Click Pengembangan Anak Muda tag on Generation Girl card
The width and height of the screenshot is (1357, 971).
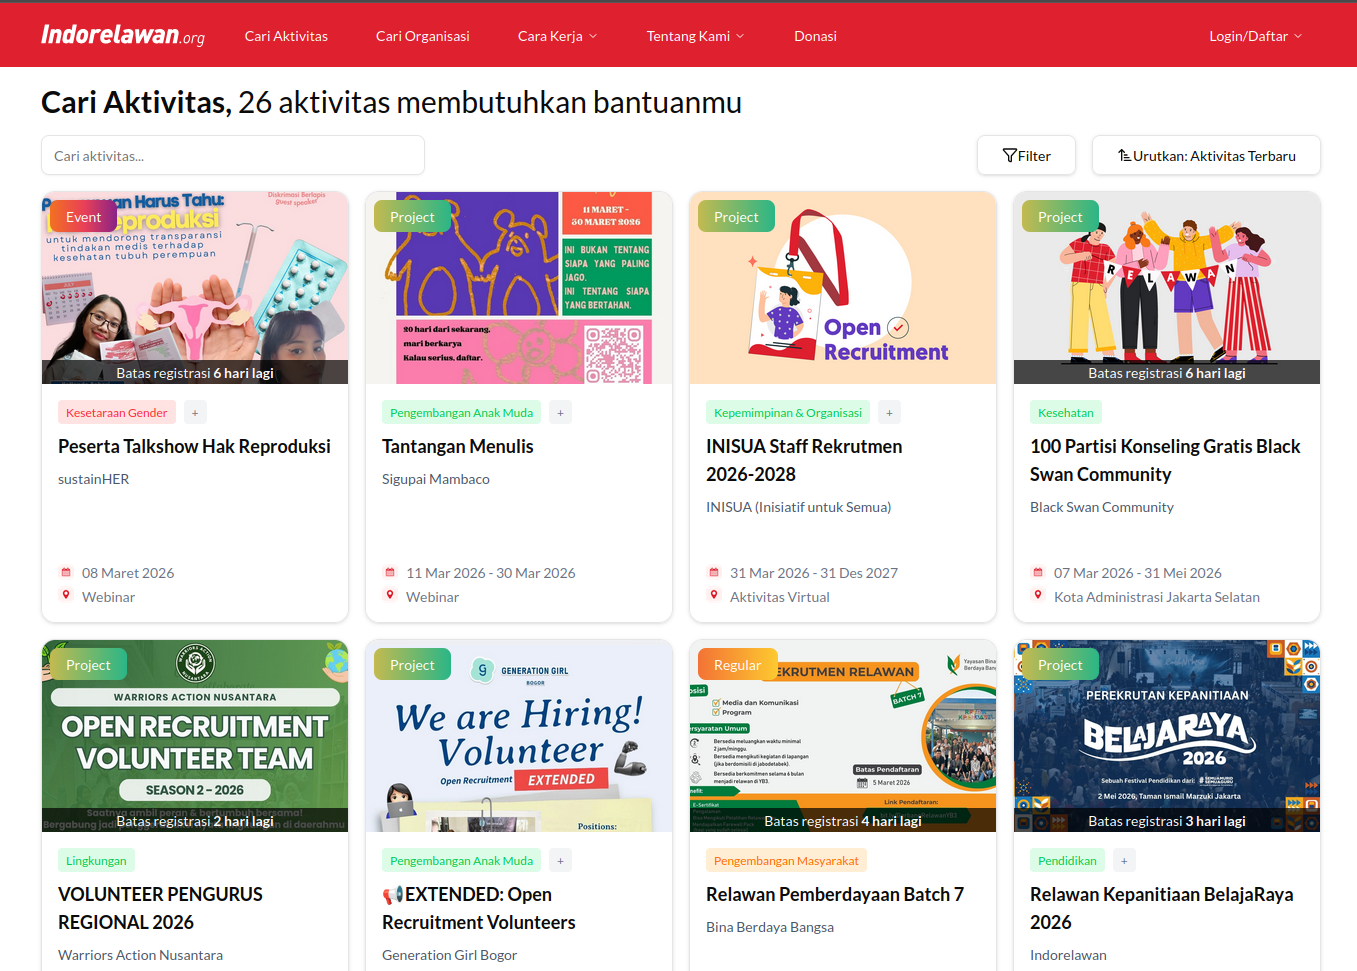[461, 861]
